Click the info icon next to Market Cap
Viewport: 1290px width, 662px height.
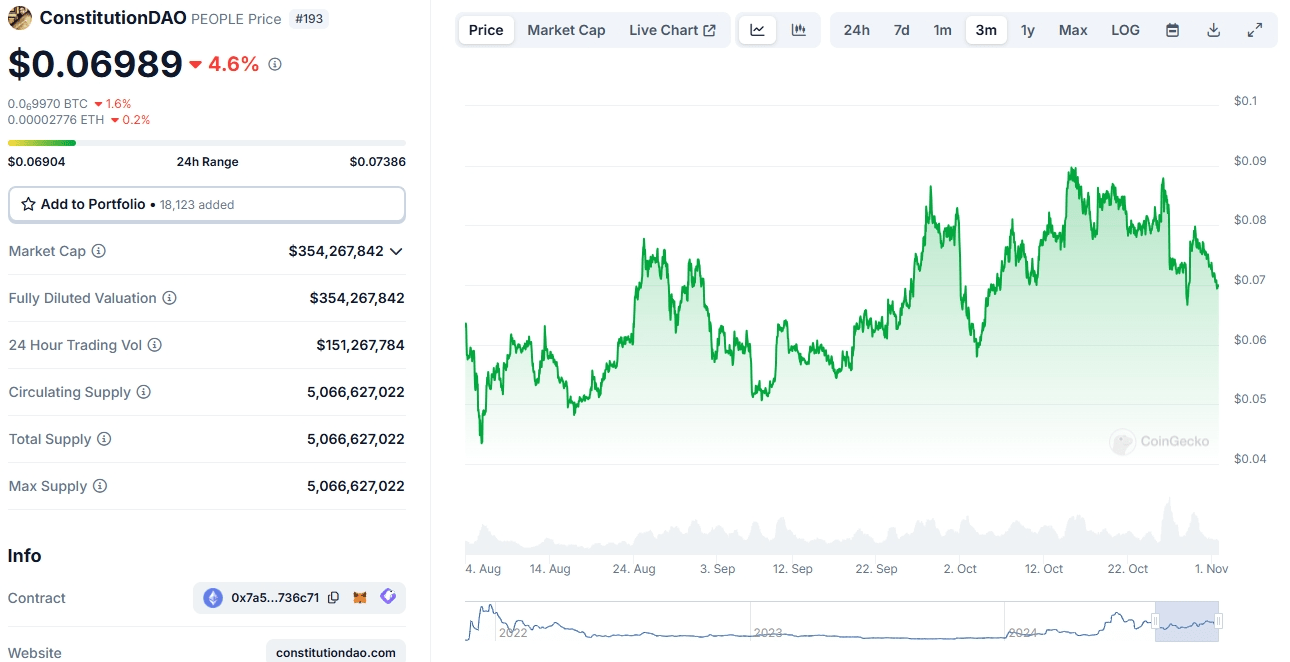(x=99, y=251)
